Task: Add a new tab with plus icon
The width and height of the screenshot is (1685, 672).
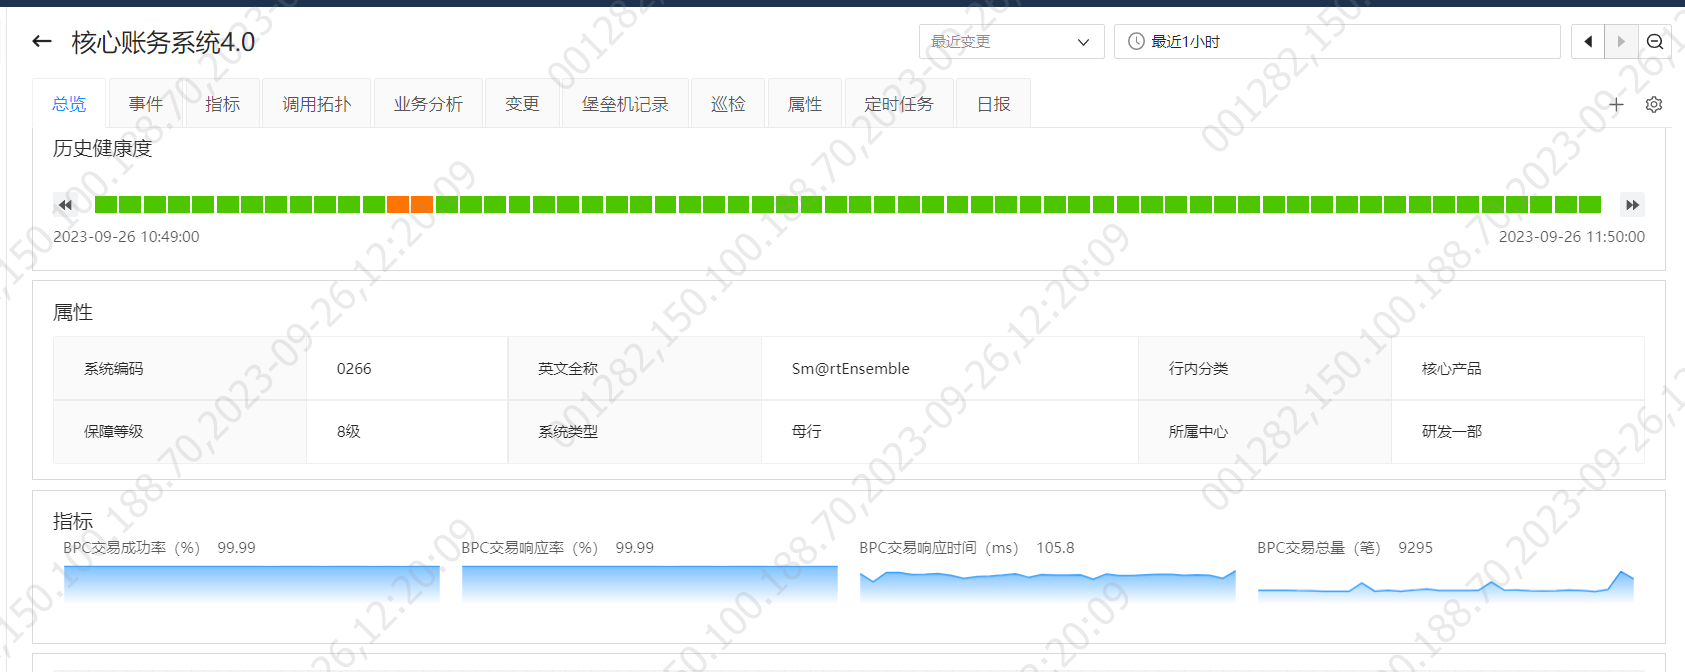Action: pos(1616,104)
